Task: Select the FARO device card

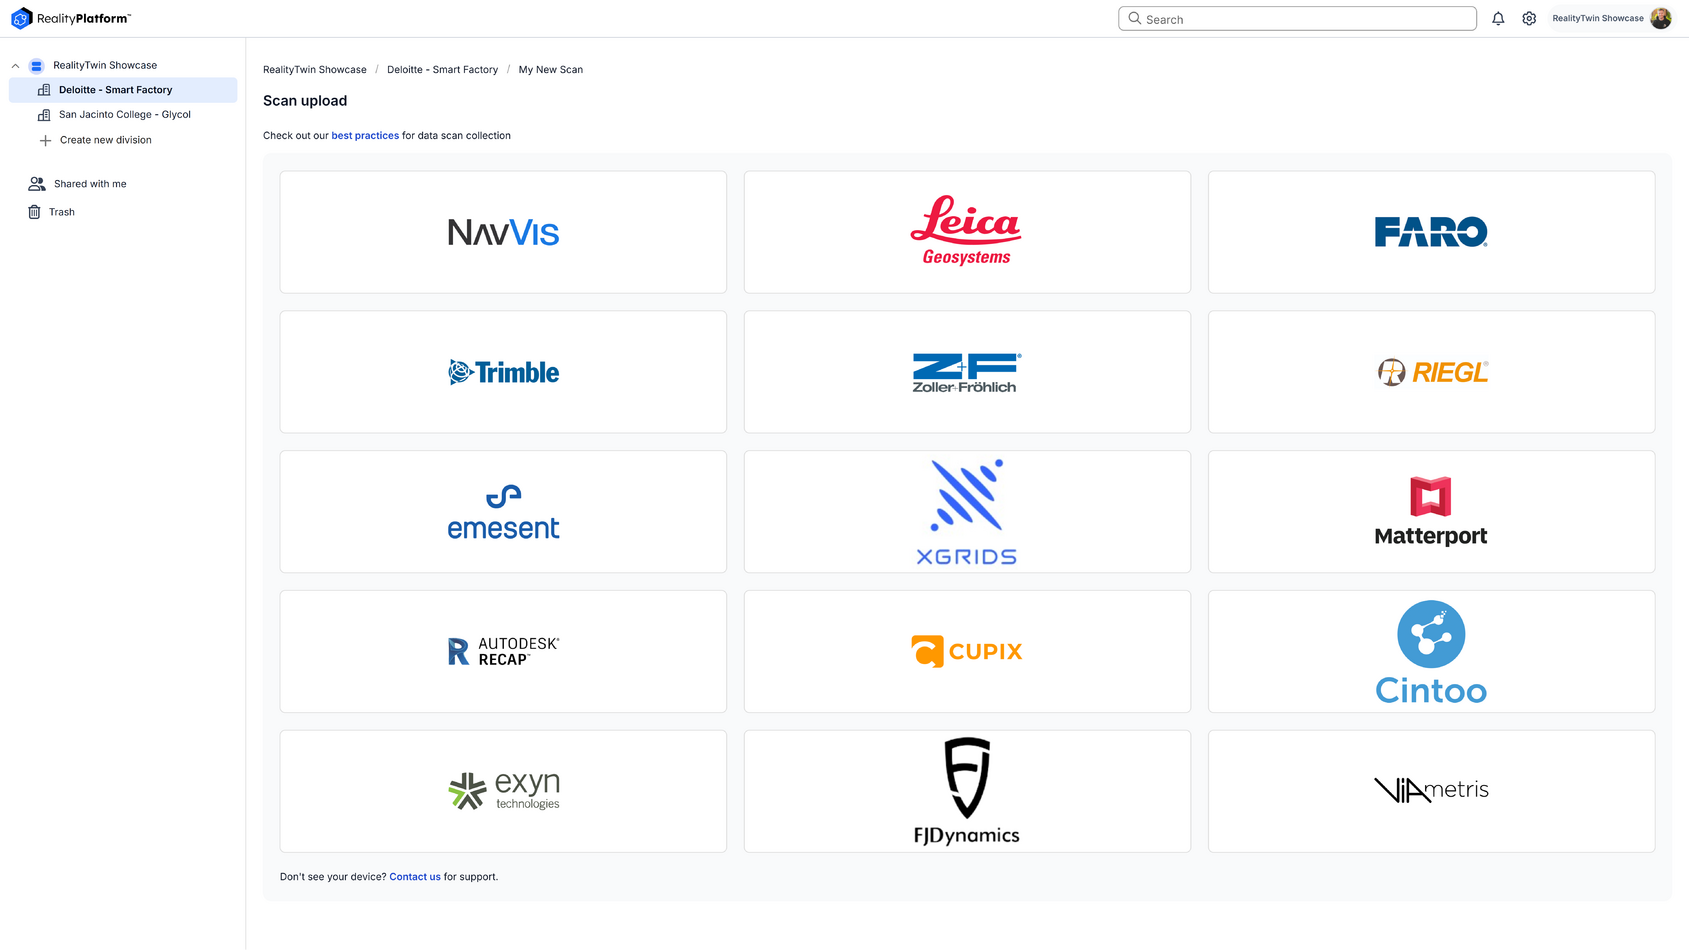Action: click(1430, 231)
